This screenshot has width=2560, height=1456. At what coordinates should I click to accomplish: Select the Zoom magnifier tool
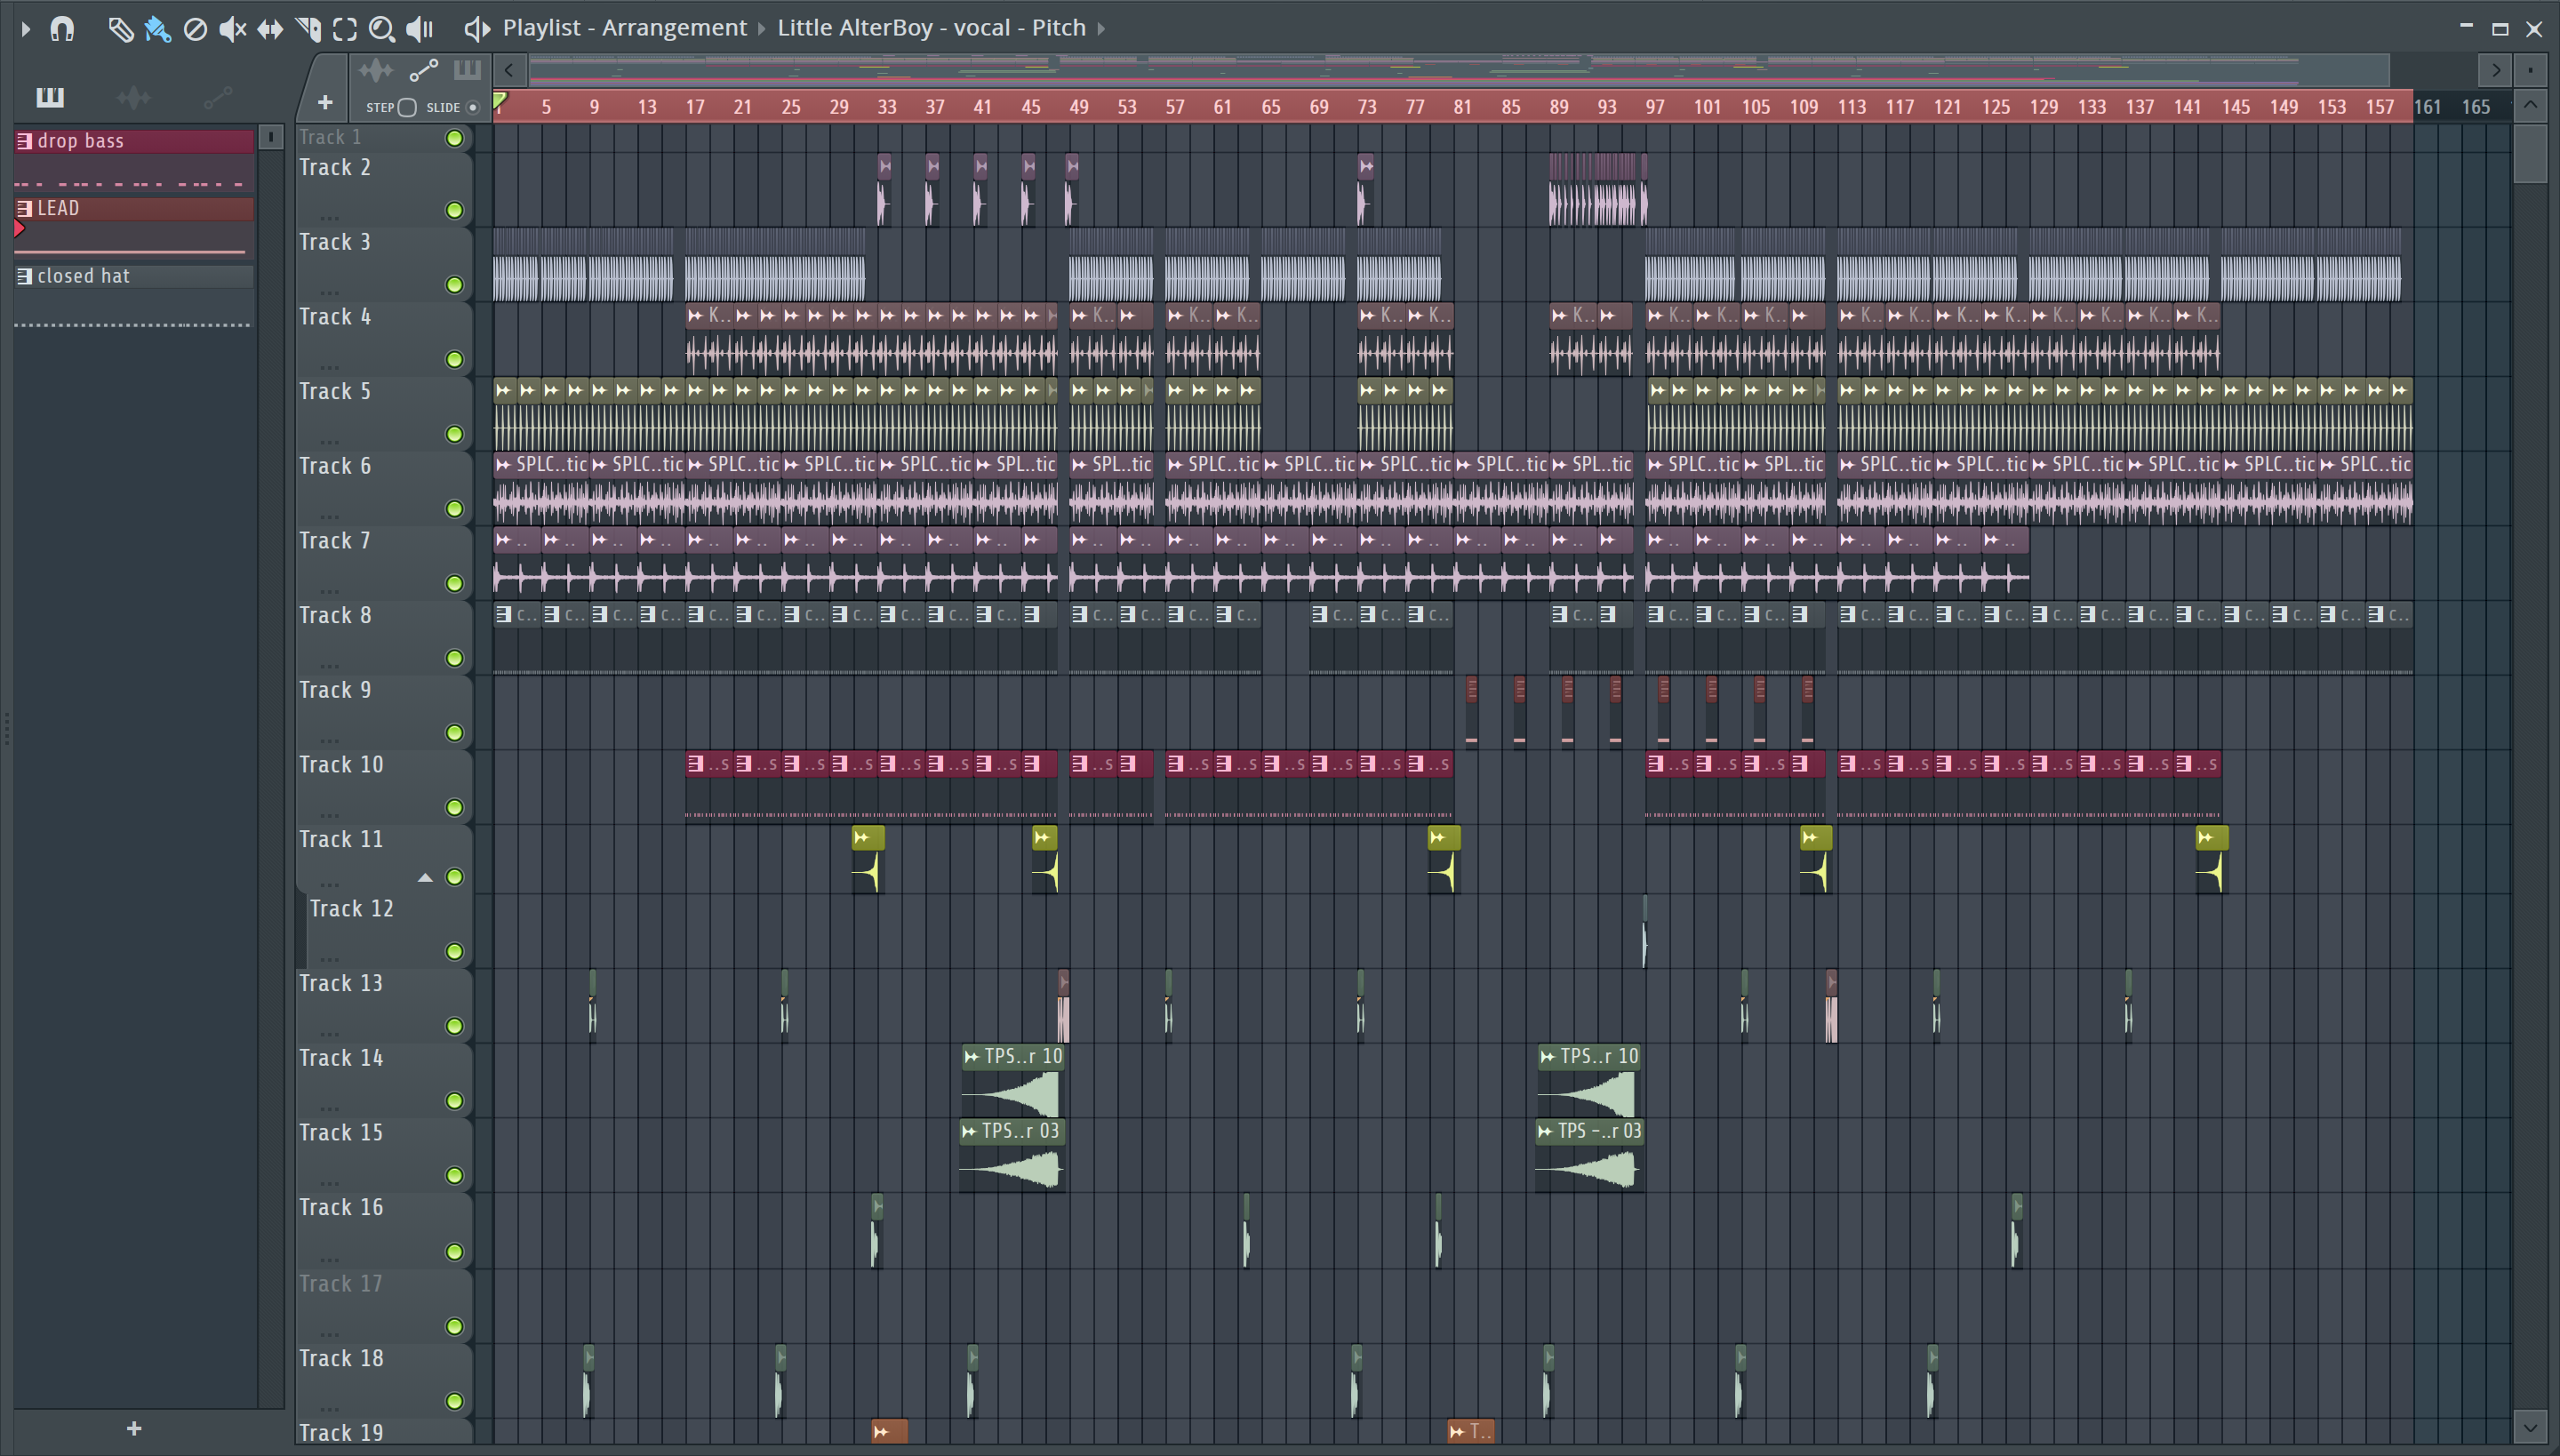(381, 29)
